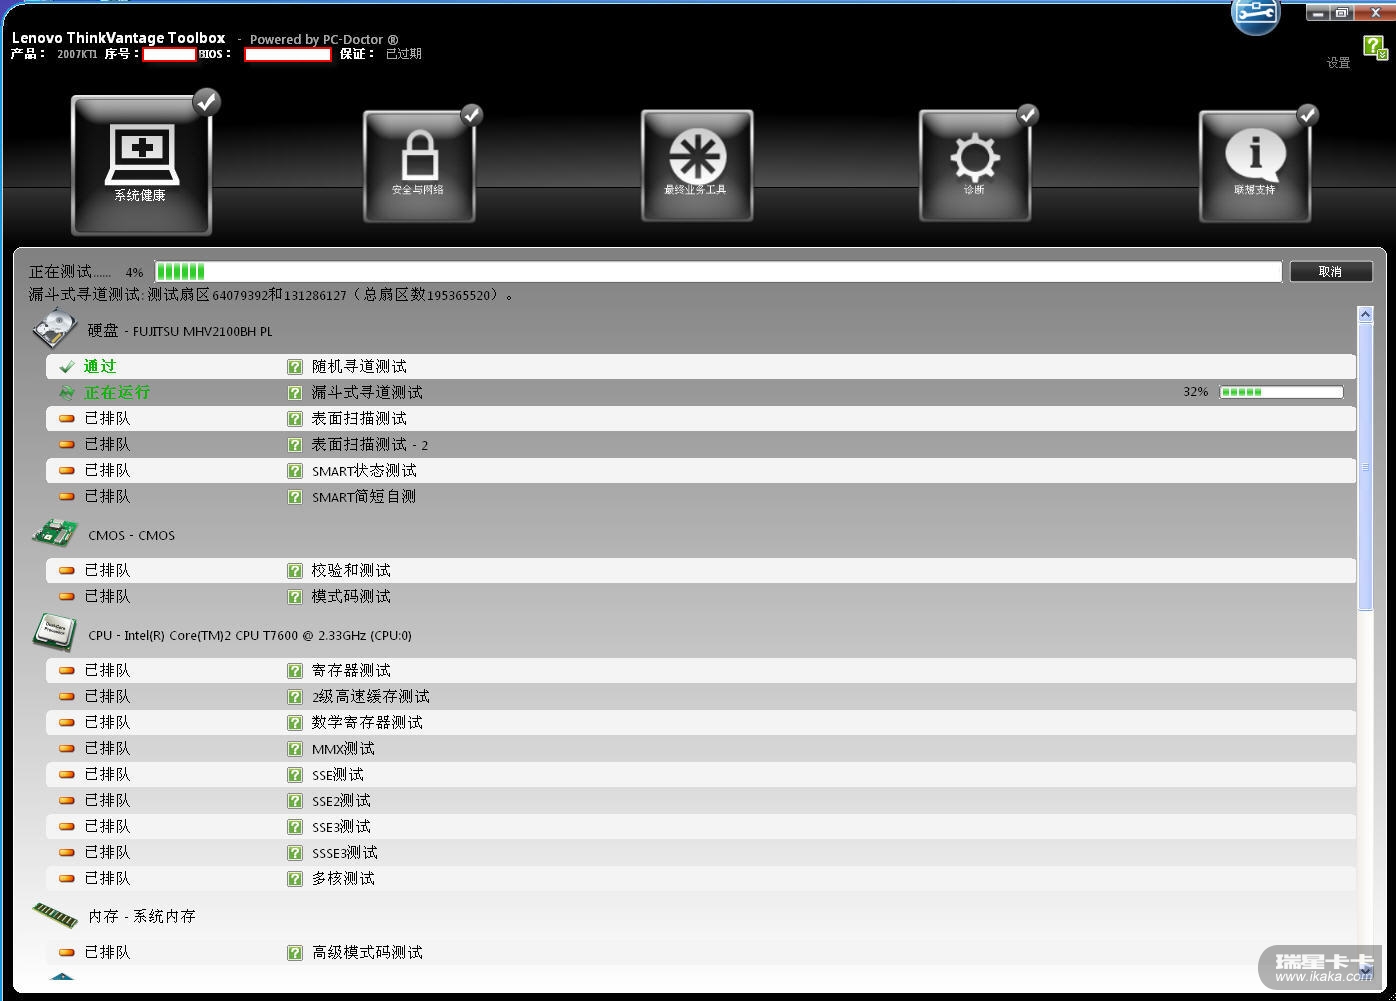Open help for SSE测试
The width and height of the screenshot is (1396, 1001).
(295, 775)
